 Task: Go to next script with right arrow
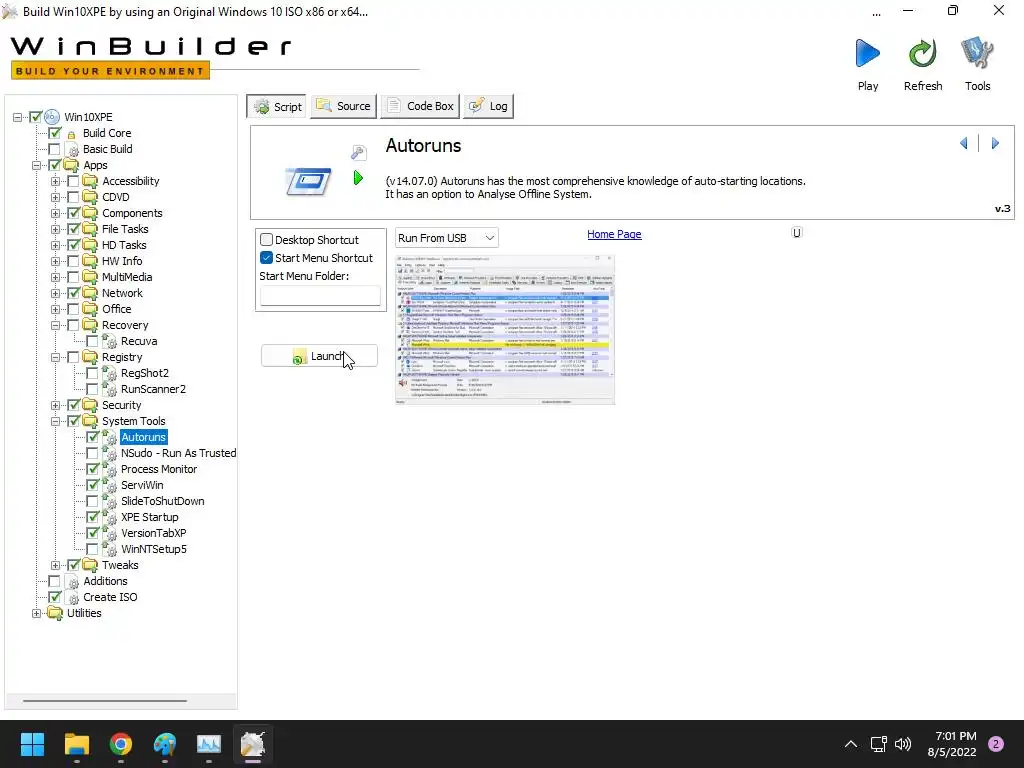coord(995,143)
